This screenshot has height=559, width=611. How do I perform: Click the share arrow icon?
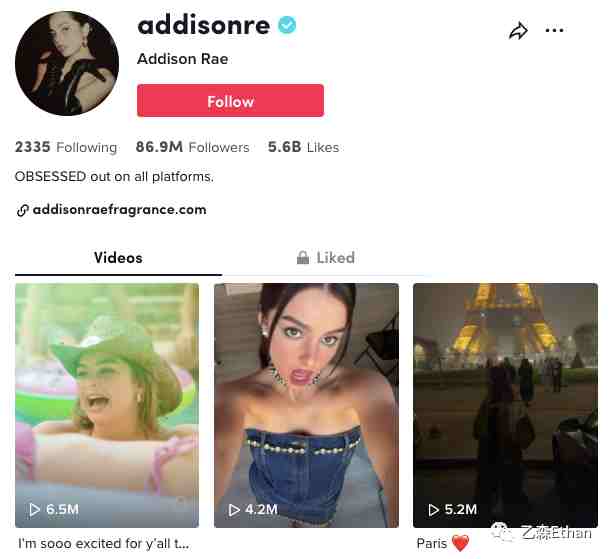coord(518,31)
